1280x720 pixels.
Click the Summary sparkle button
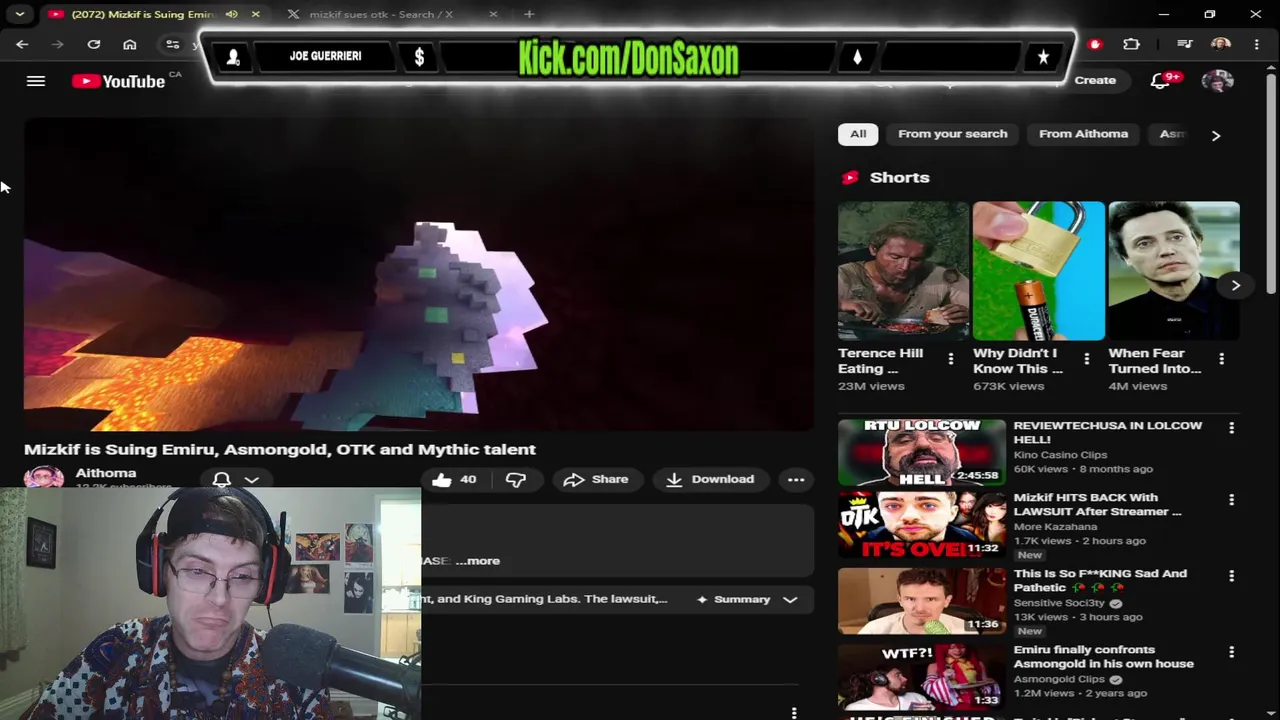point(733,600)
